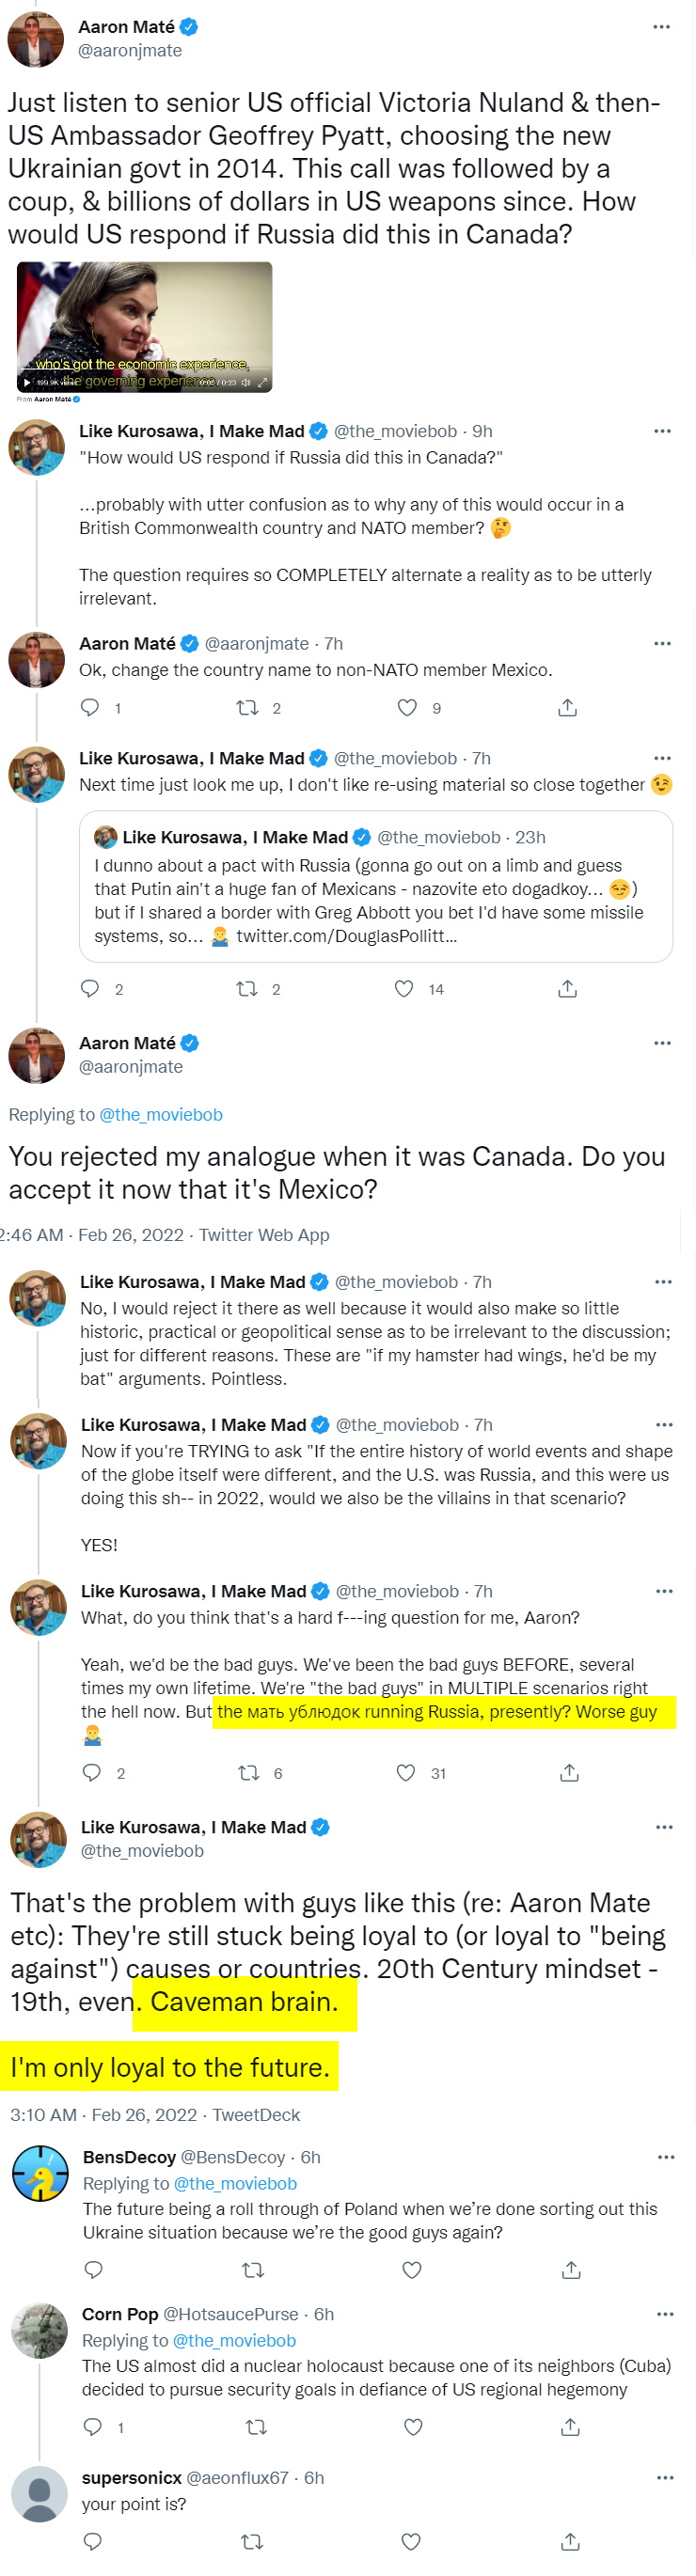Play the Victoria Nuland video clip
This screenshot has height=2576, width=696.
(27, 383)
